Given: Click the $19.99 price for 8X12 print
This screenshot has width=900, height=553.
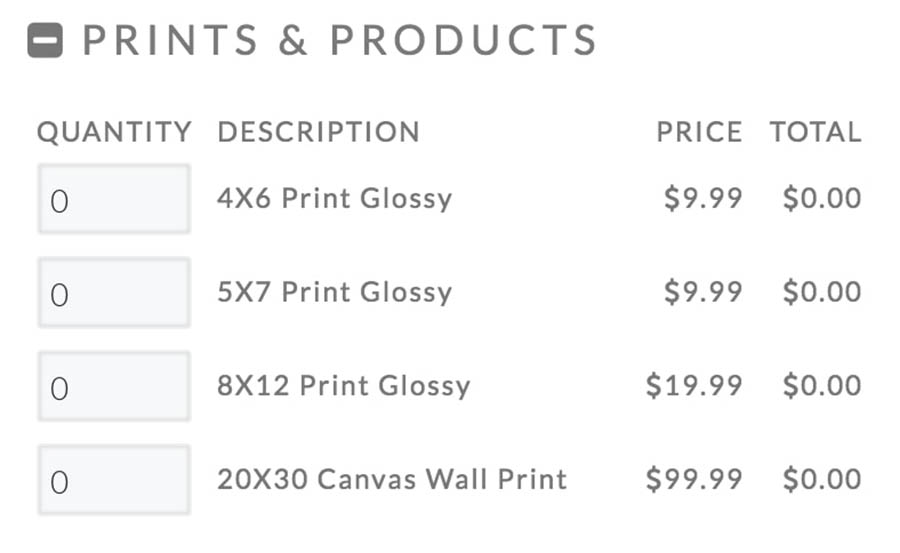Looking at the screenshot, I should point(694,386).
